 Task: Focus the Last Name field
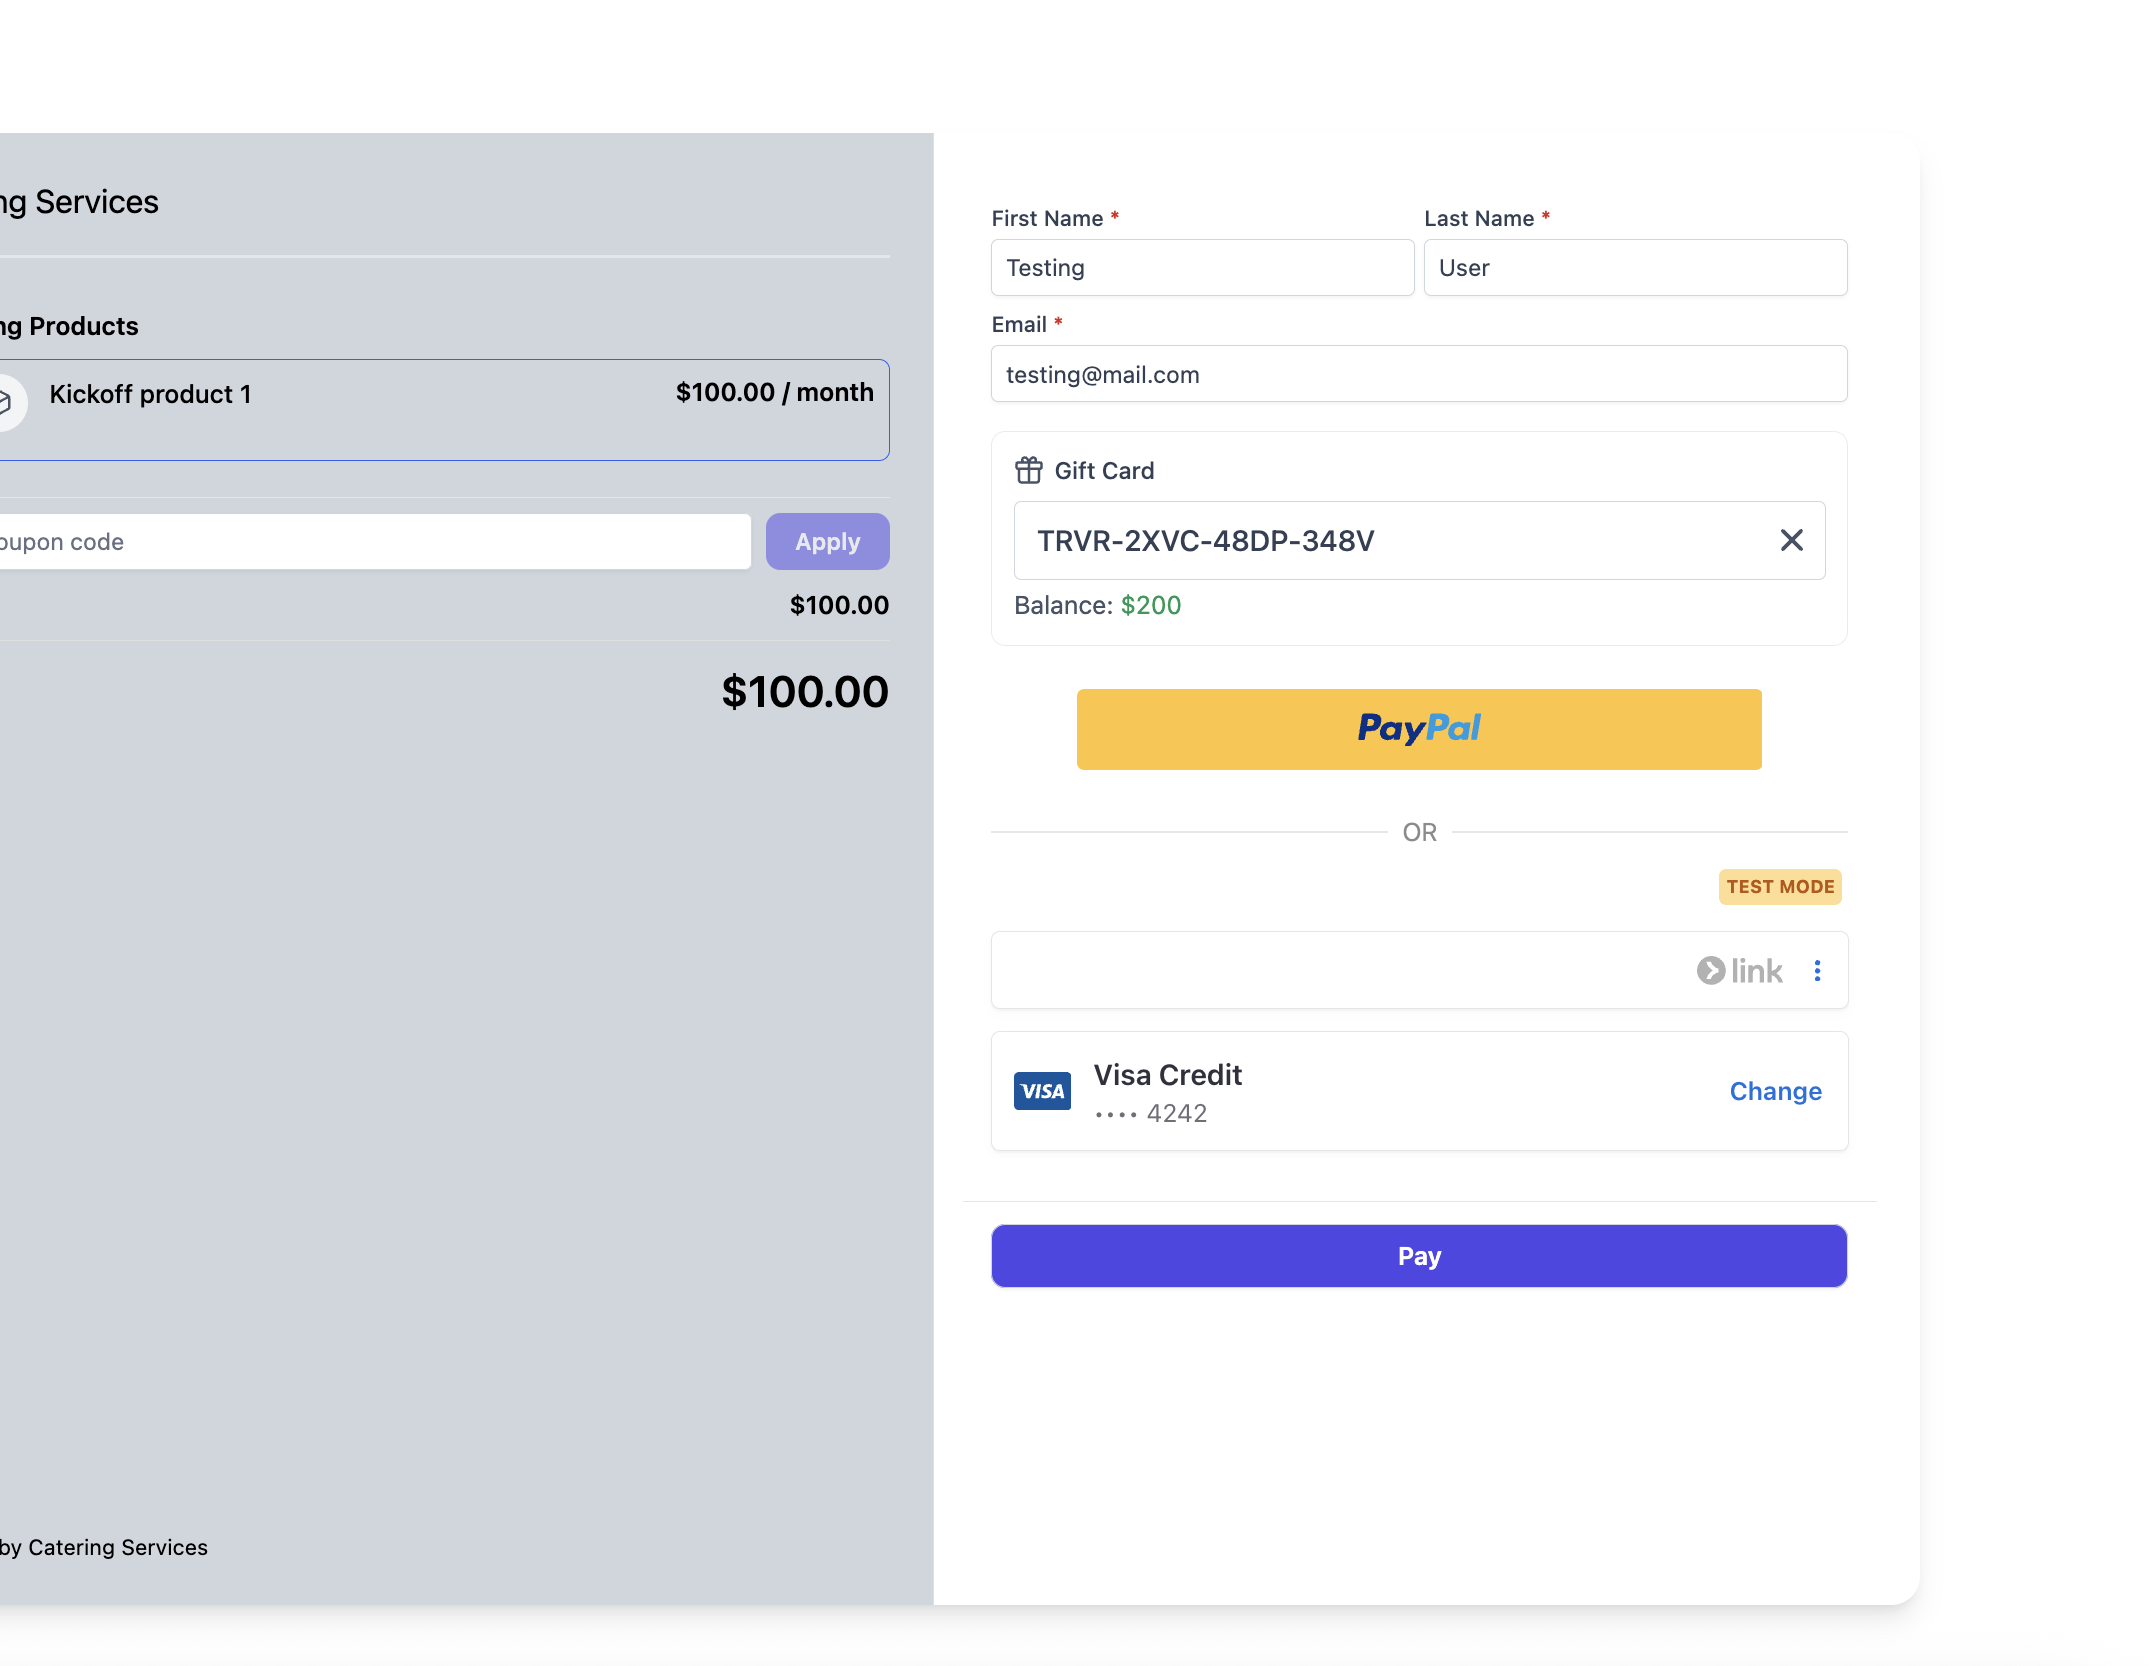[x=1635, y=267]
